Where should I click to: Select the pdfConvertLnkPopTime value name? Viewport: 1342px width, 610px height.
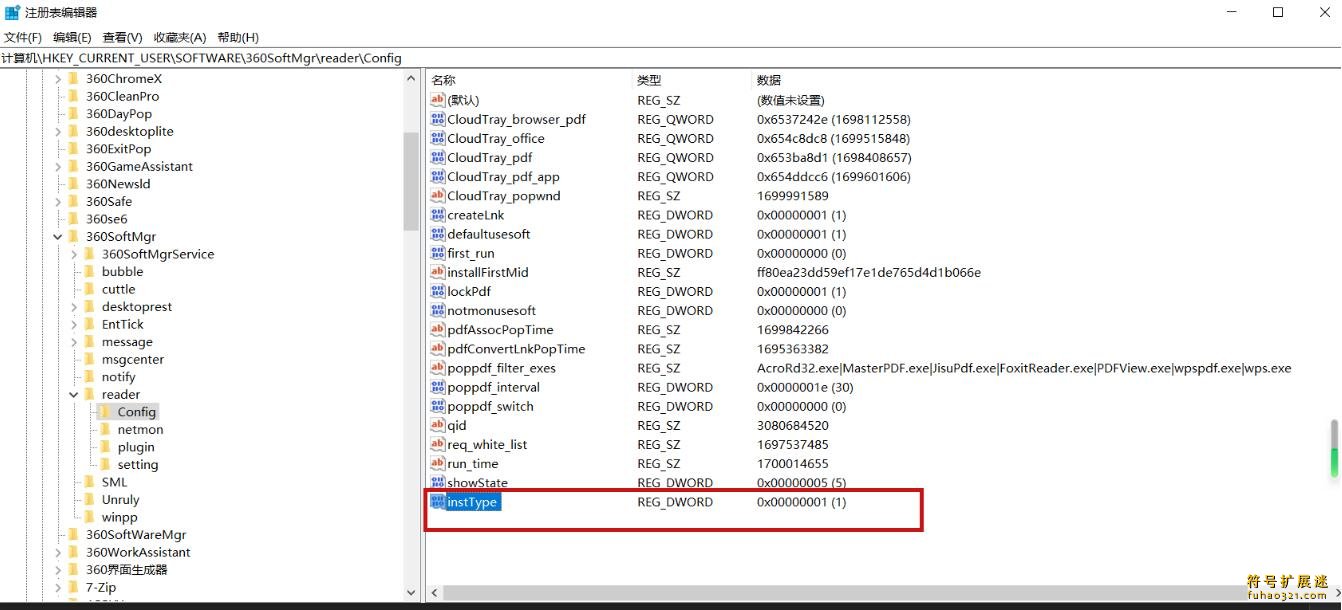(516, 349)
